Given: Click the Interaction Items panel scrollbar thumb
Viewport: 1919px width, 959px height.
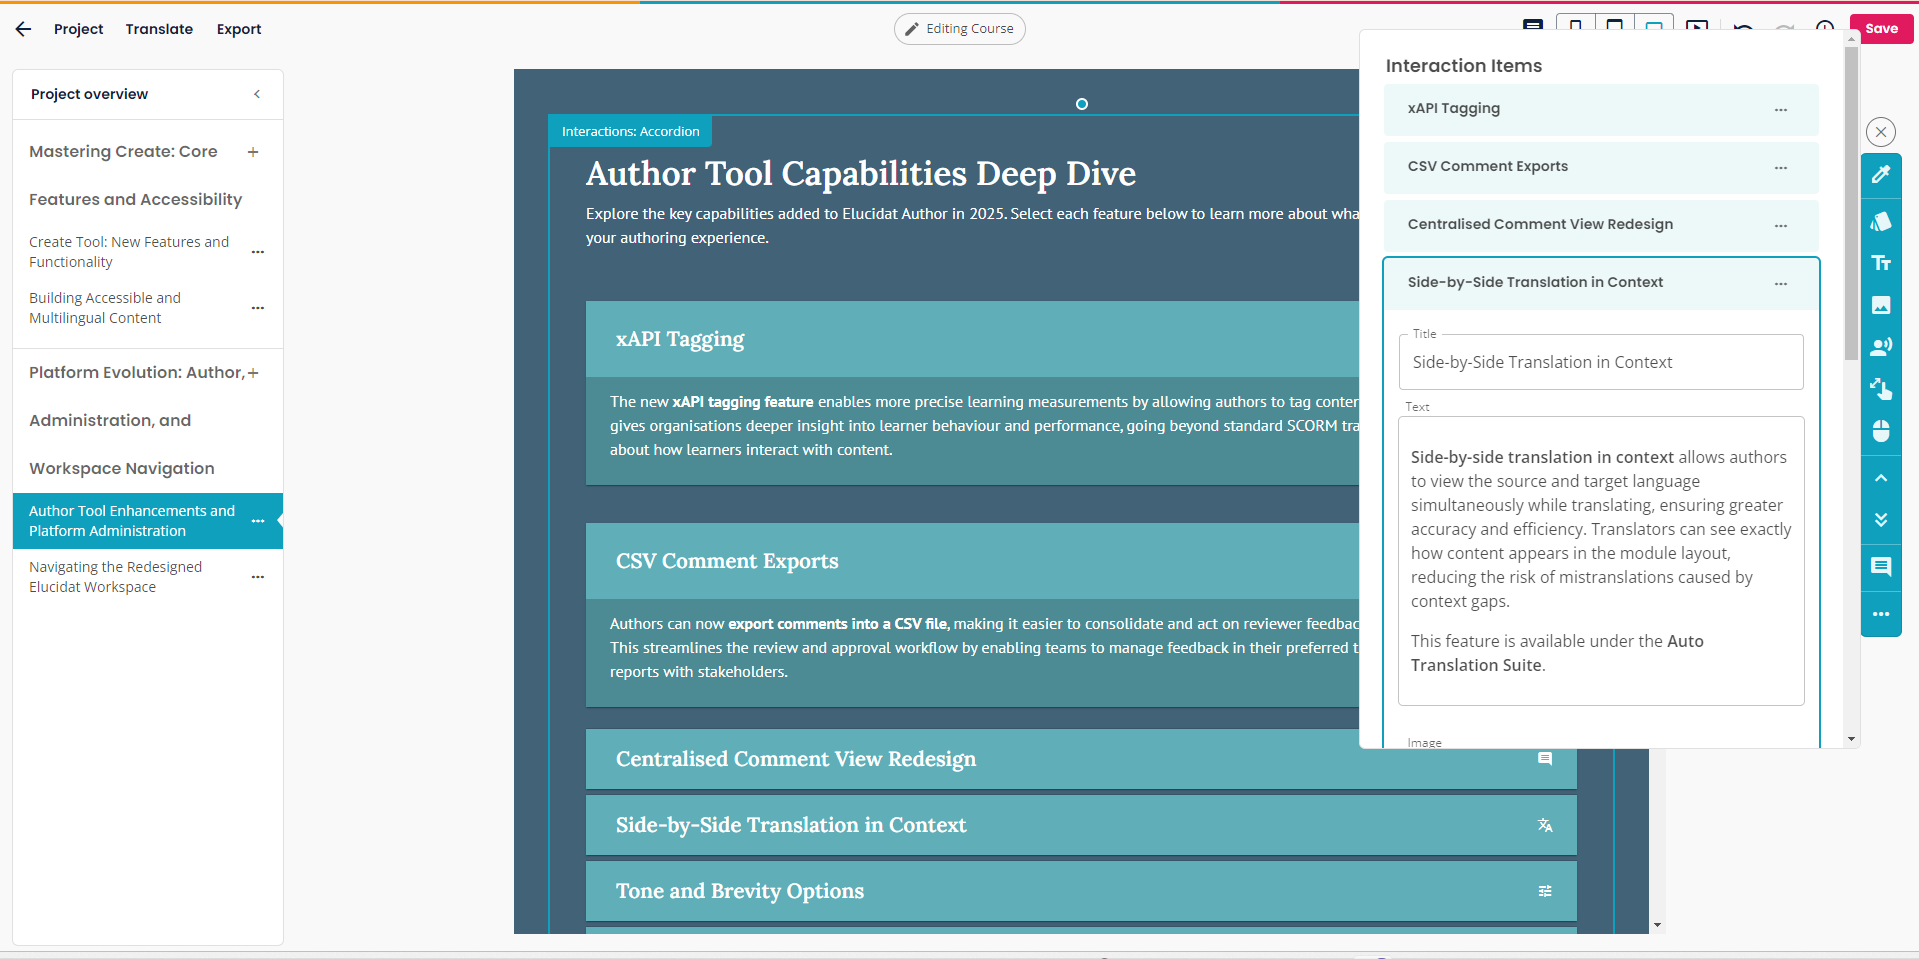Looking at the screenshot, I should (1851, 203).
